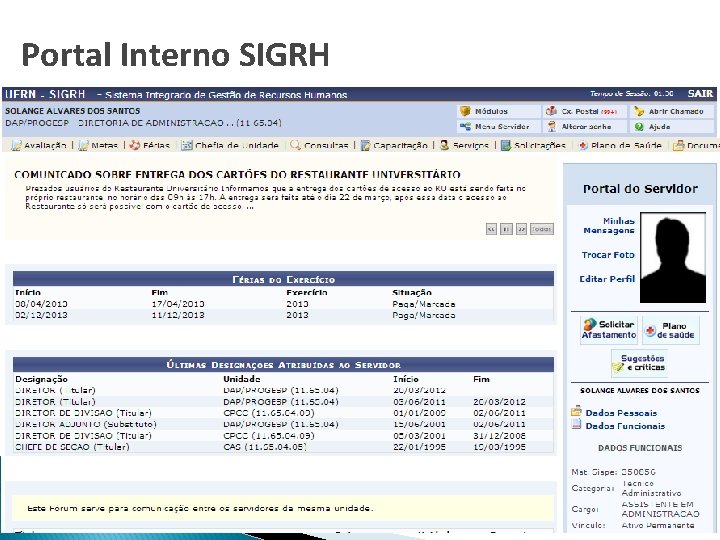Click the Solicitar Afastamento button

point(609,330)
